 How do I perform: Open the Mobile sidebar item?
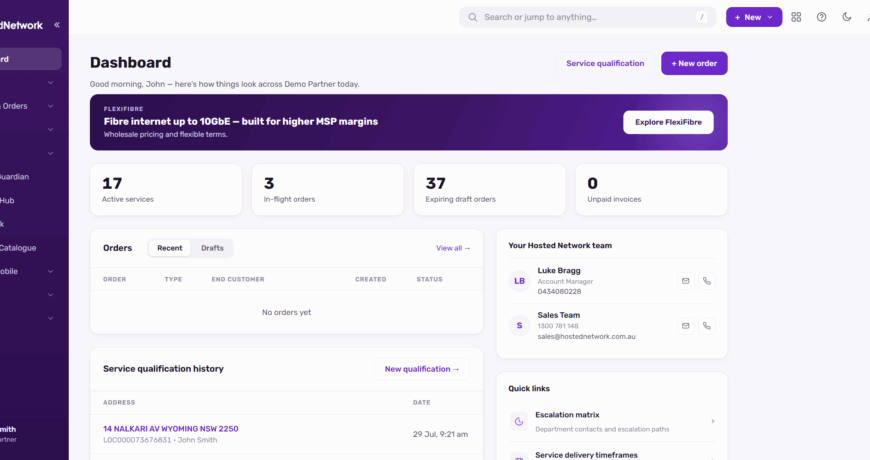[9, 271]
